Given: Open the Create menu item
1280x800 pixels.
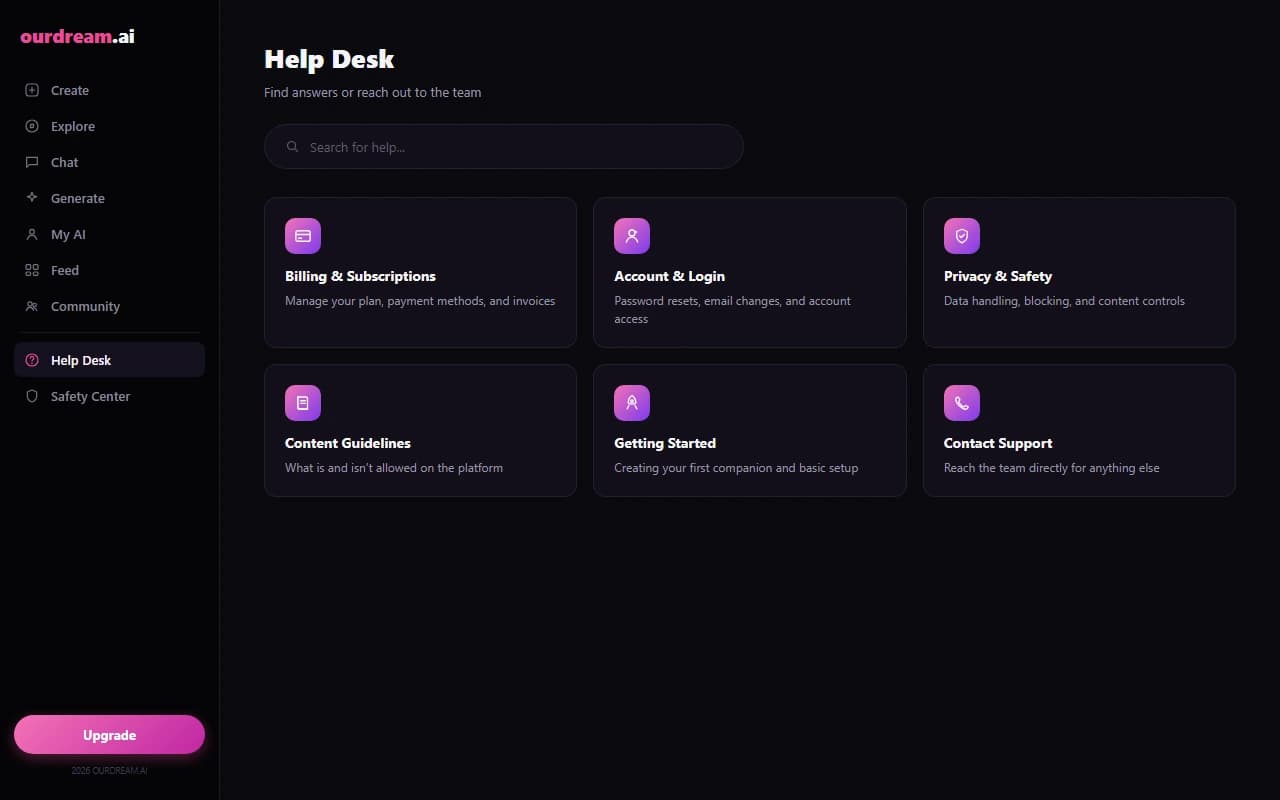Looking at the screenshot, I should pos(109,90).
